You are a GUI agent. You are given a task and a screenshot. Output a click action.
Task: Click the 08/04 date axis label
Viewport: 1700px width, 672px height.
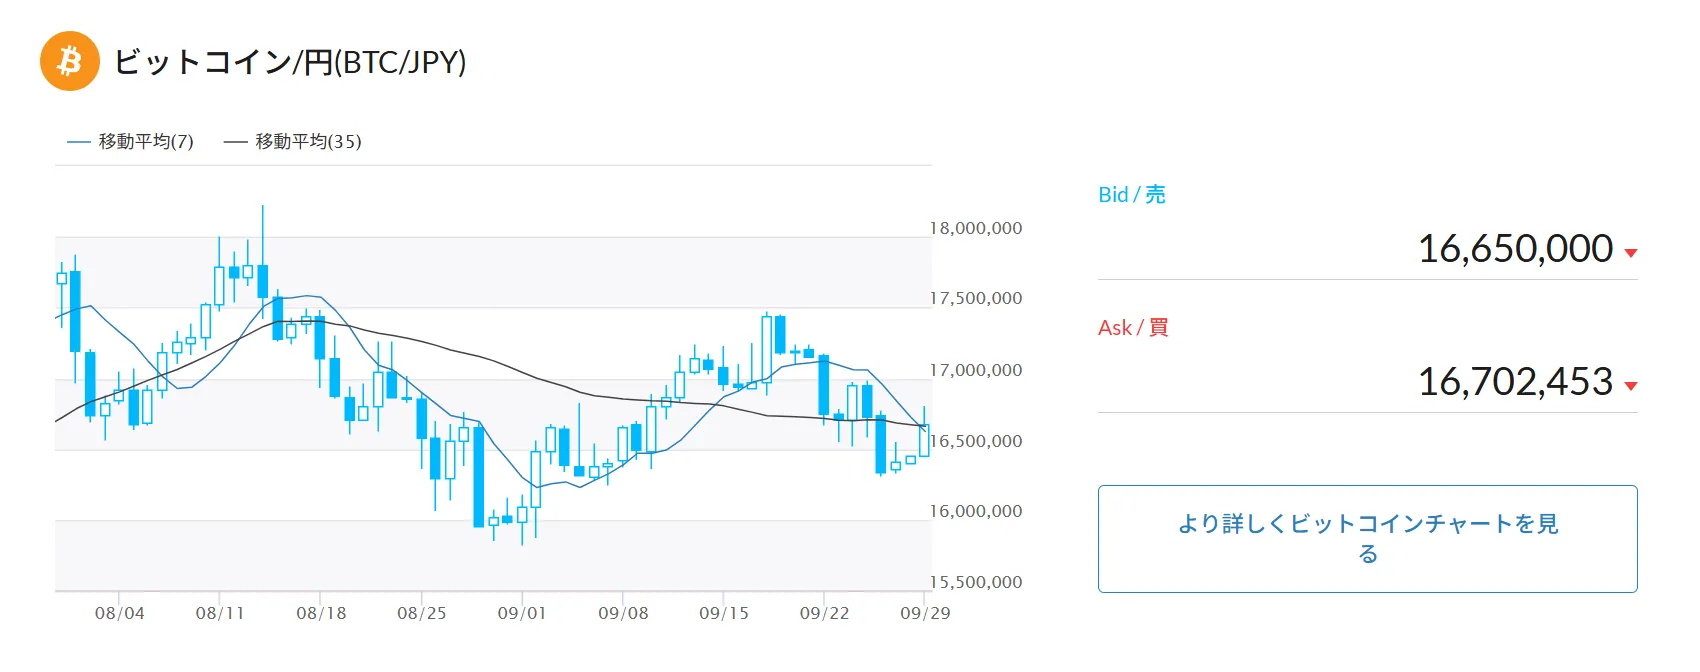120,613
